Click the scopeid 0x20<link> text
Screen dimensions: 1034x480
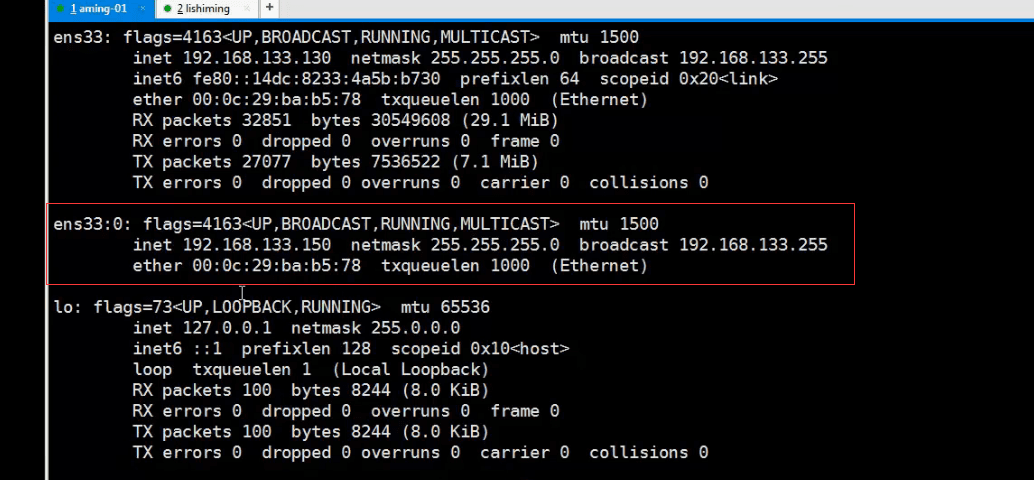pos(688,79)
